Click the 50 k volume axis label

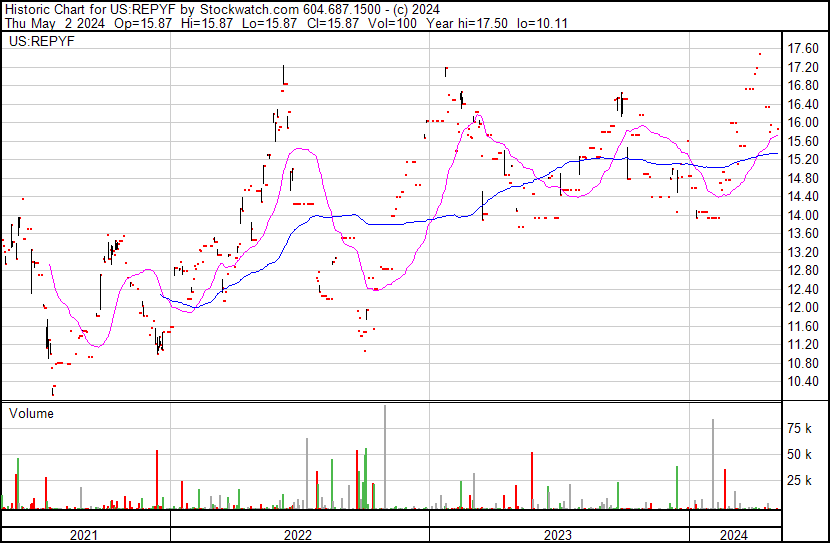(x=800, y=454)
